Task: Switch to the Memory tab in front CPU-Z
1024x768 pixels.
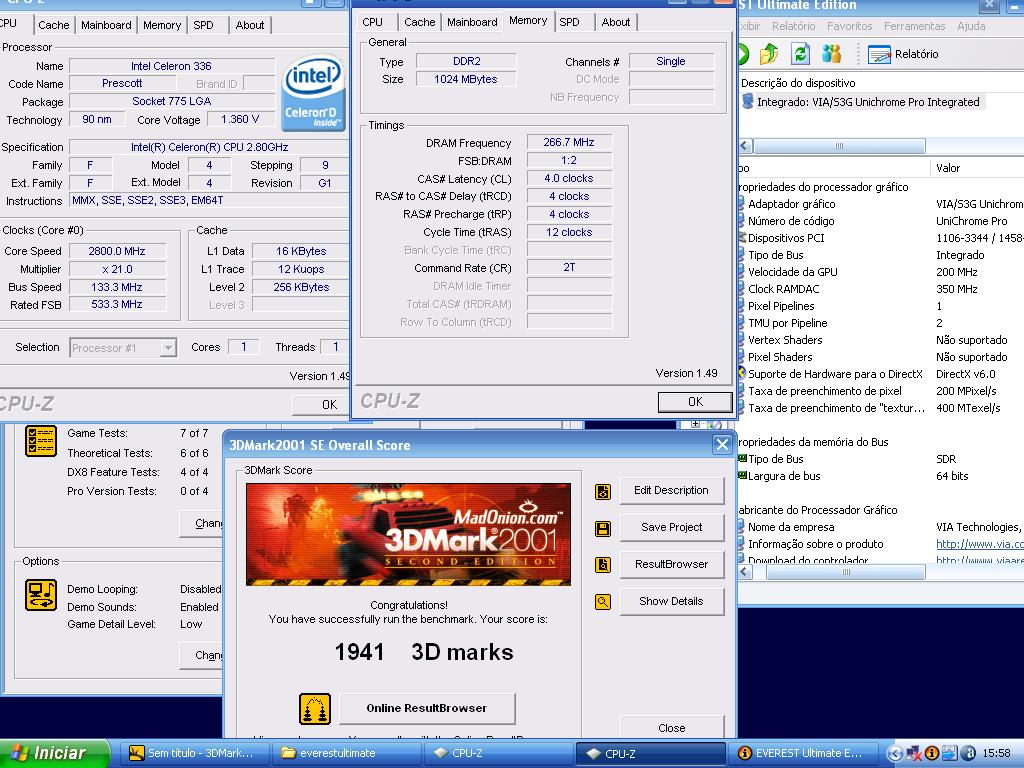Action: pos(528,21)
